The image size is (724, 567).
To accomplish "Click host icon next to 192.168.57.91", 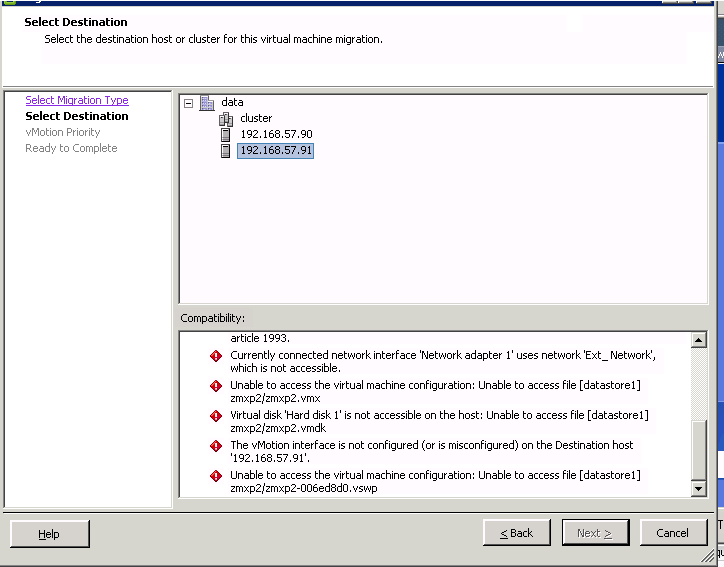I will coord(225,151).
